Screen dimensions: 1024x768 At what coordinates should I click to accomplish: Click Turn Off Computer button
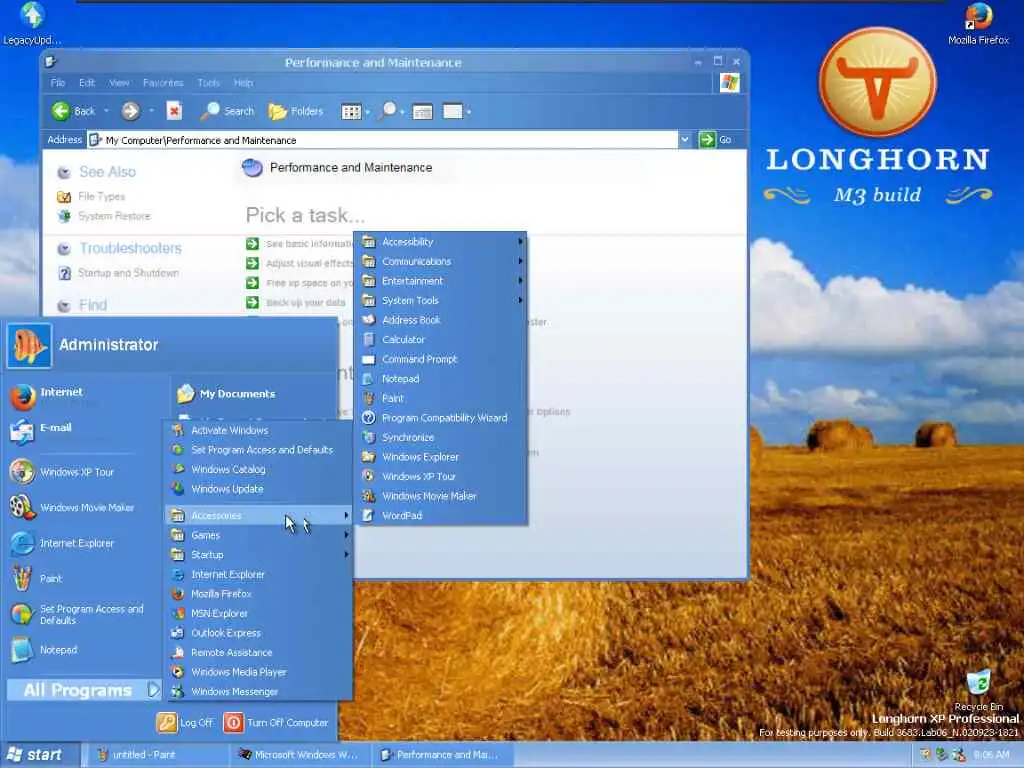pyautogui.click(x=276, y=723)
